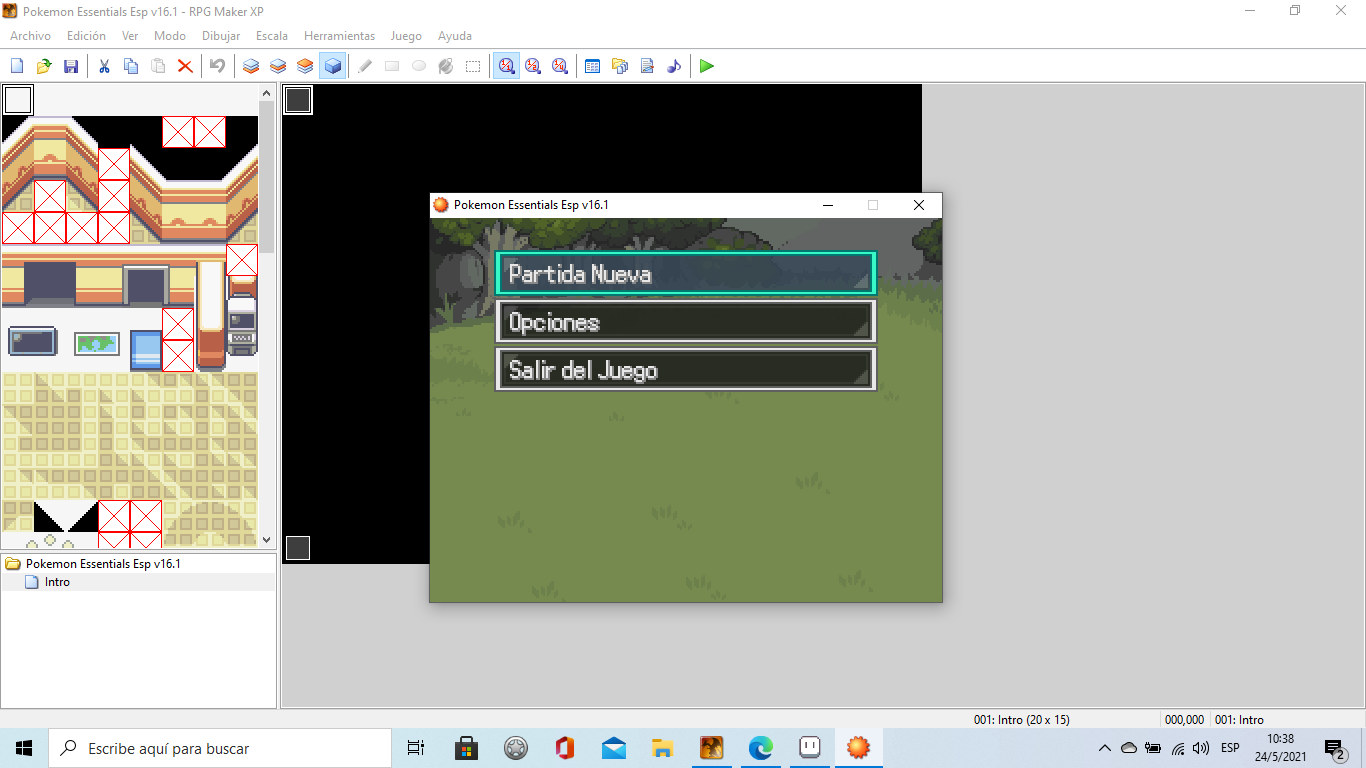Toggle the Events layer mode
Screen dimensions: 1366x768
pyautogui.click(x=333, y=66)
